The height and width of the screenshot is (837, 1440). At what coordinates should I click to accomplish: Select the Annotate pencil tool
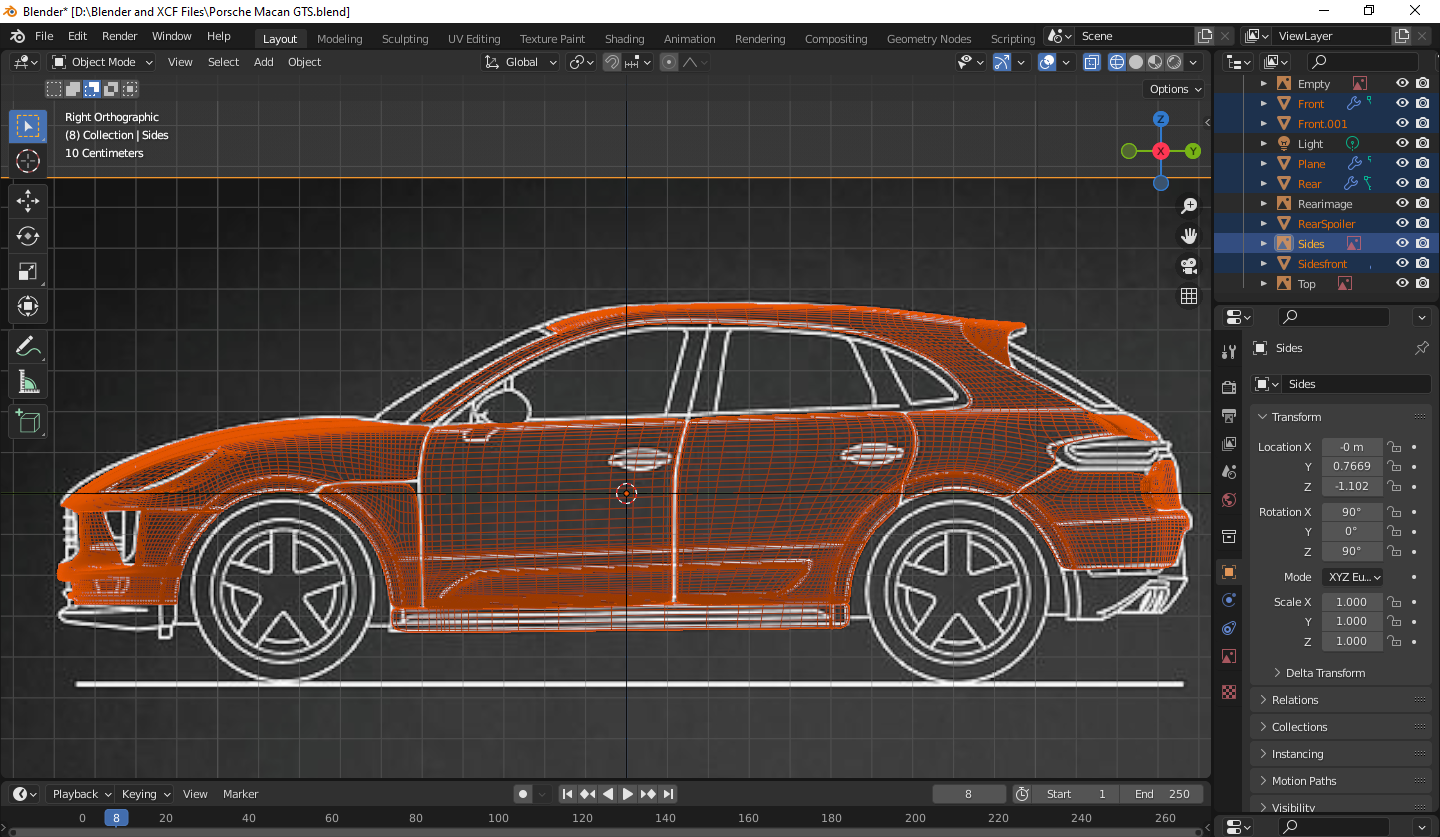click(x=28, y=347)
